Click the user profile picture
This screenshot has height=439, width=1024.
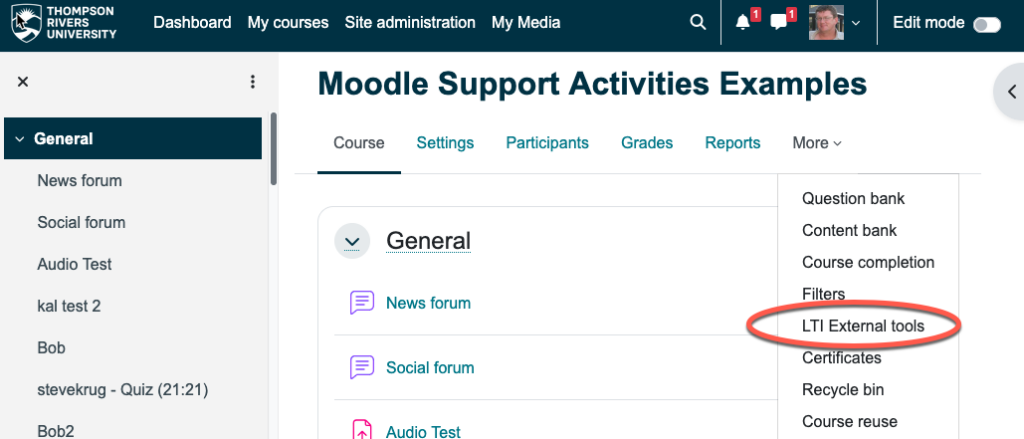pos(826,23)
